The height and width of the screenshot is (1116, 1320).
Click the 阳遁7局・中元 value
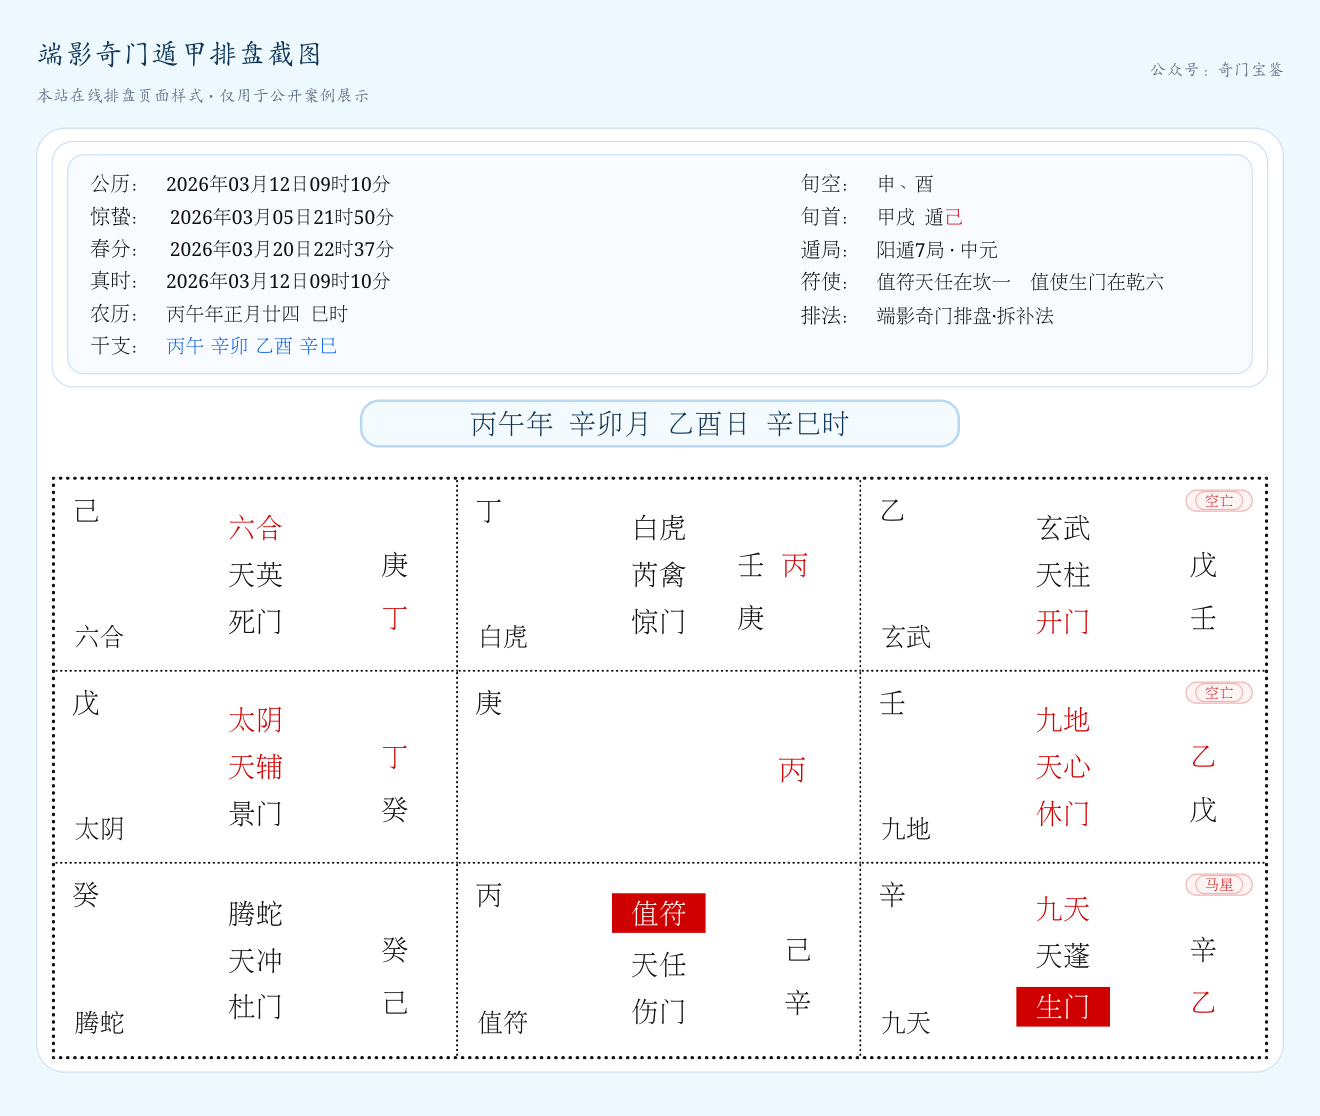tap(937, 250)
